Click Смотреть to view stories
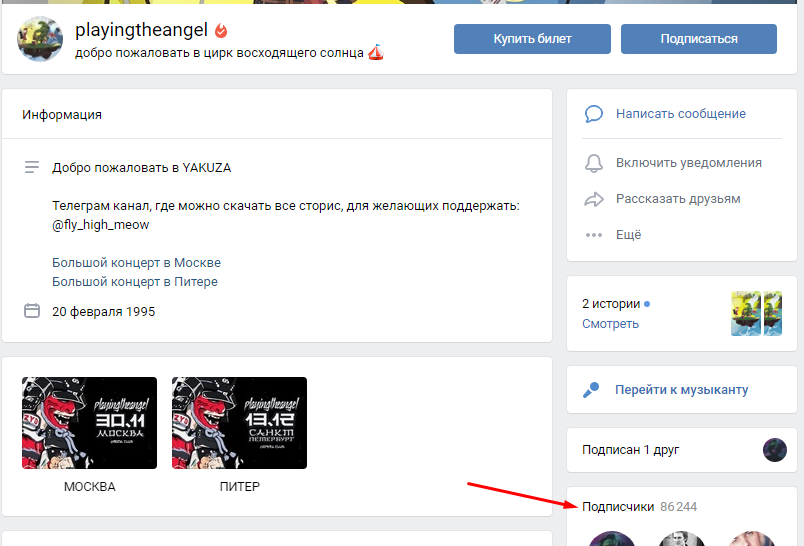 click(610, 324)
